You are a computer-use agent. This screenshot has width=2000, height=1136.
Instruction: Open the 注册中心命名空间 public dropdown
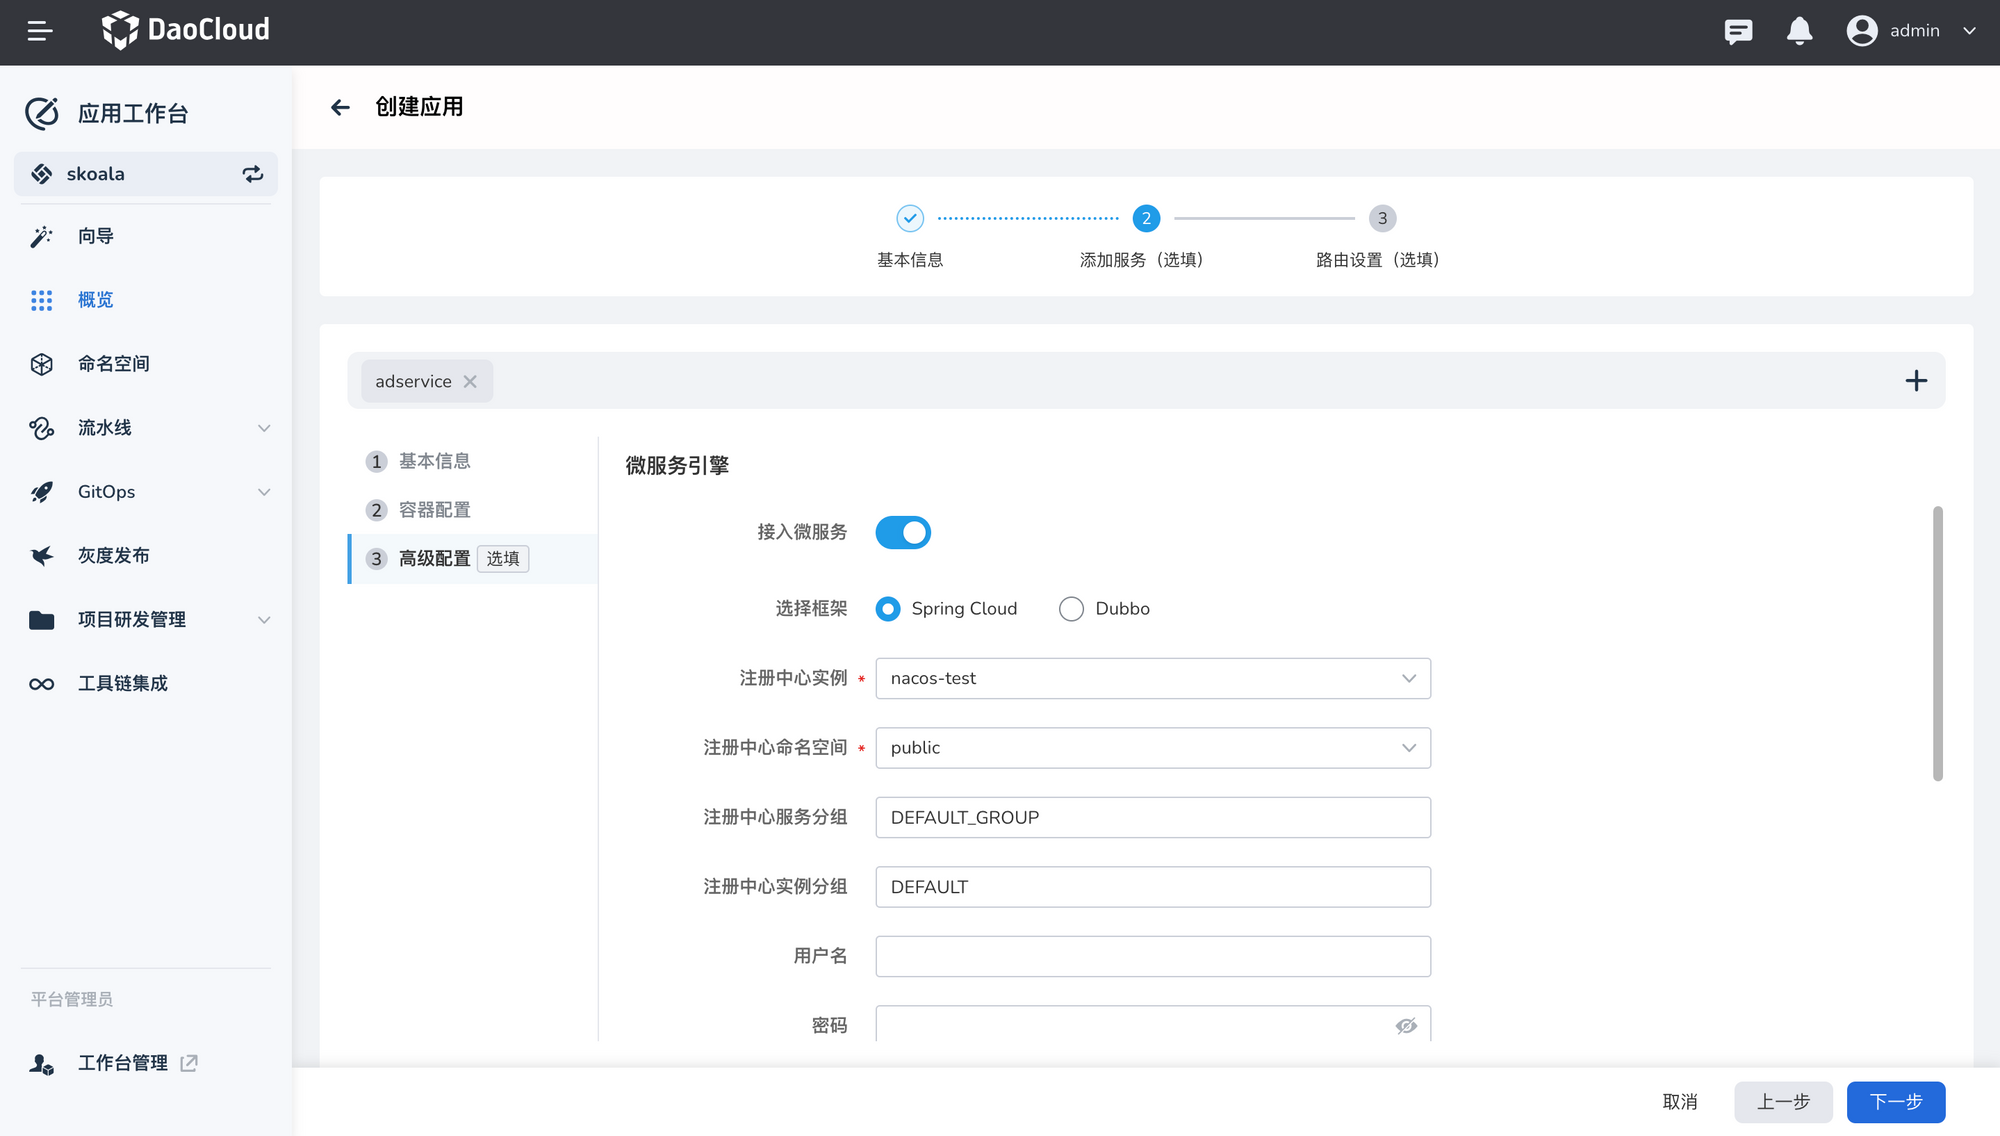pyautogui.click(x=1153, y=748)
